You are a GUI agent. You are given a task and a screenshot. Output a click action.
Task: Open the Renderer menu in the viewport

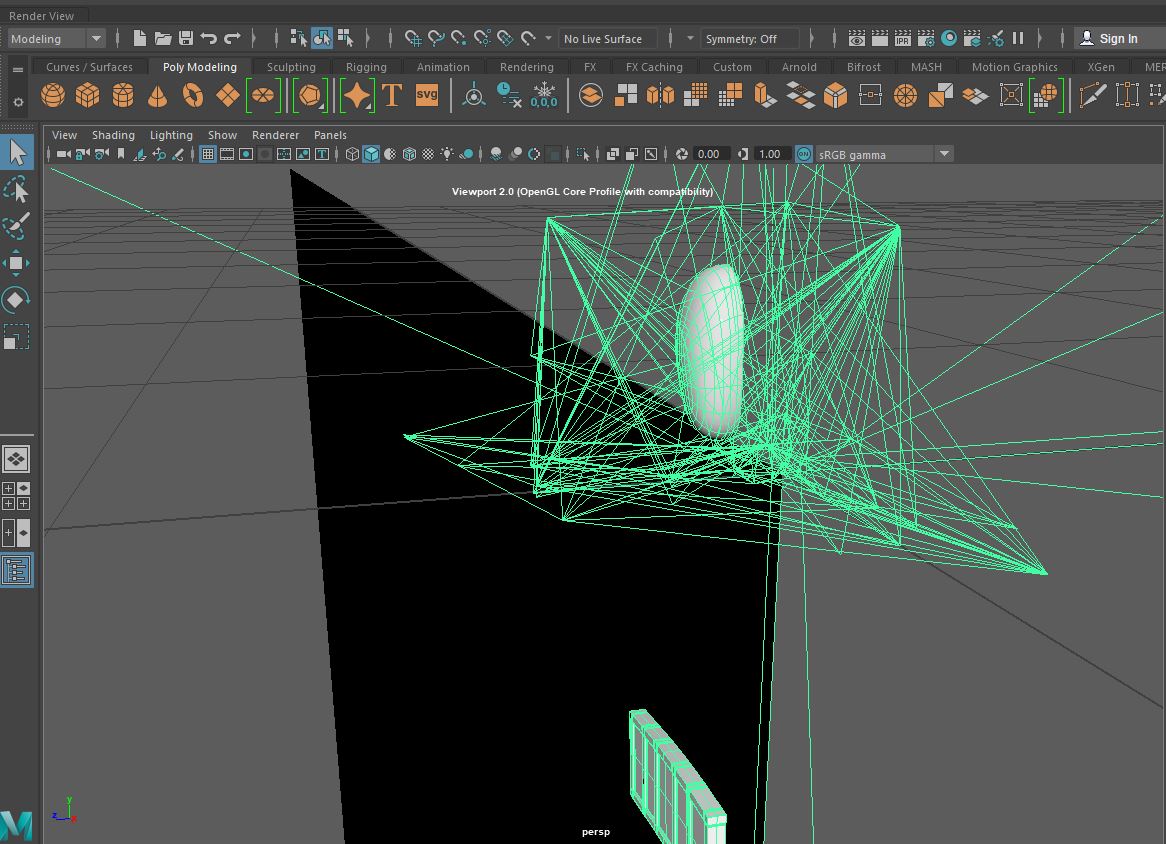click(275, 134)
